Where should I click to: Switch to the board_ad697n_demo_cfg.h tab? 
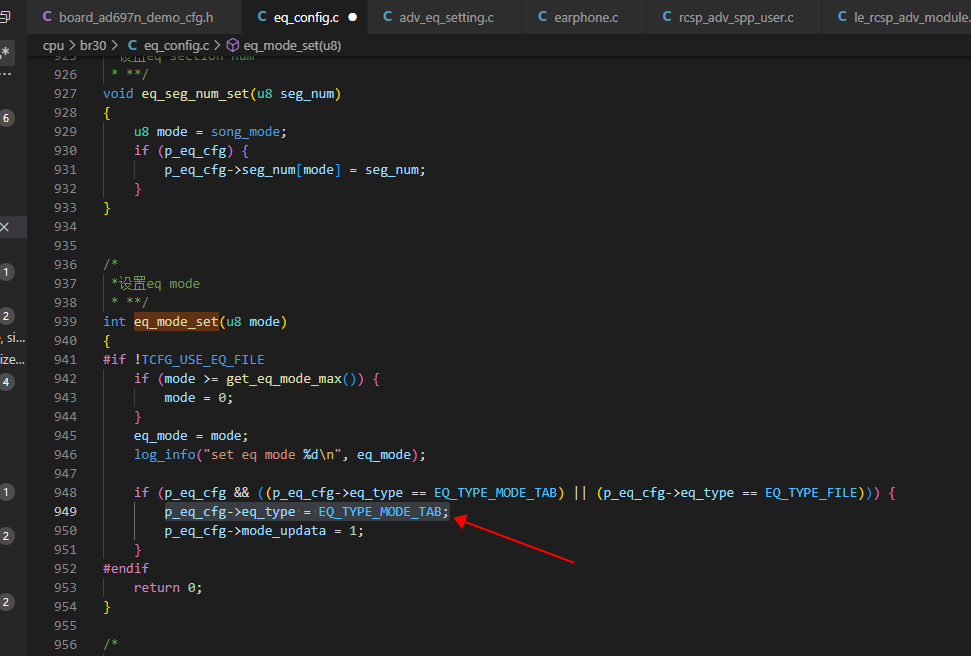pos(128,17)
